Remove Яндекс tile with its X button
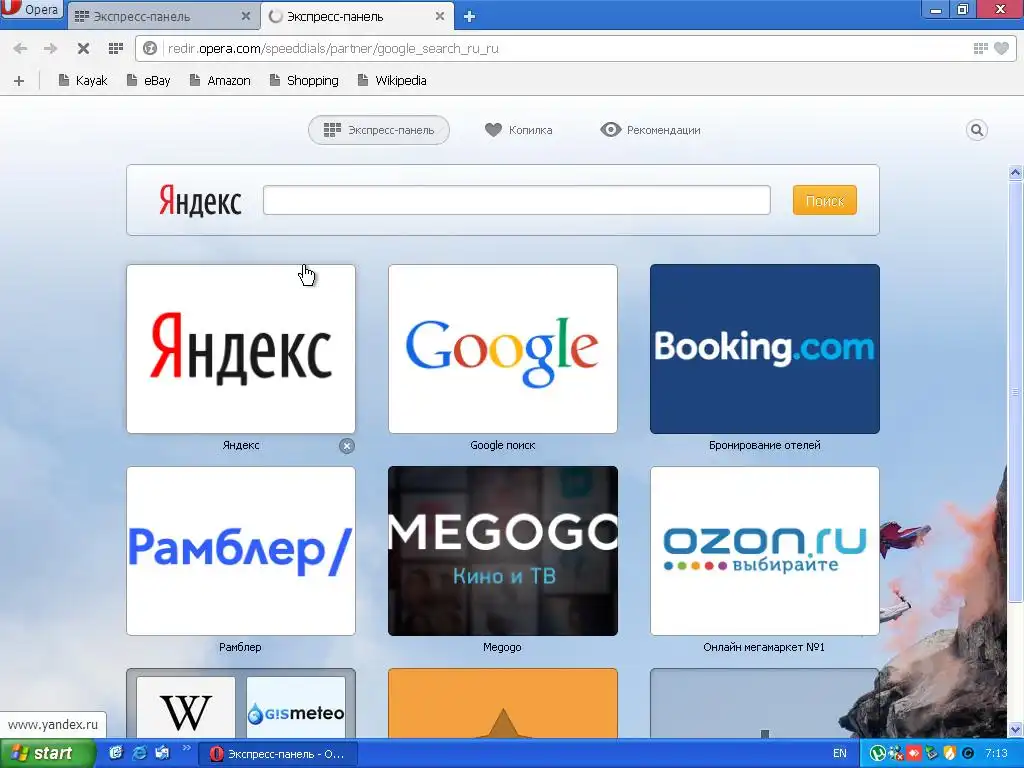This screenshot has height=768, width=1024. tap(347, 446)
